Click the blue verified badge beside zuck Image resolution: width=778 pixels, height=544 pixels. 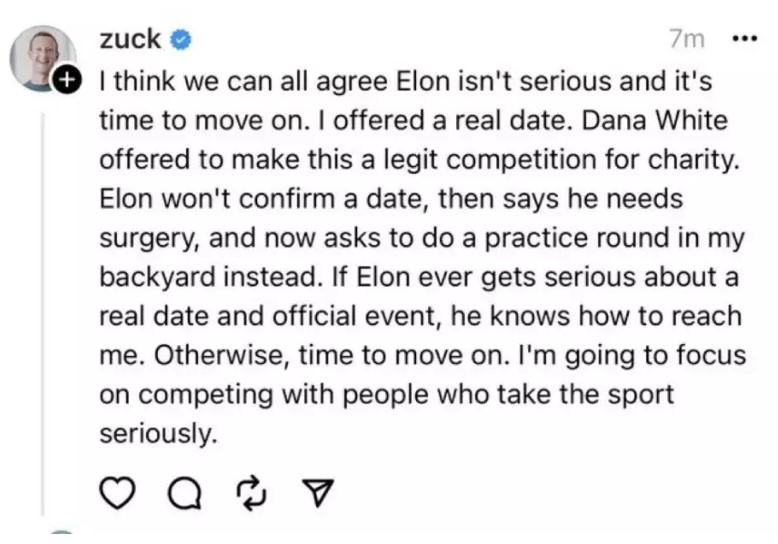coord(181,40)
